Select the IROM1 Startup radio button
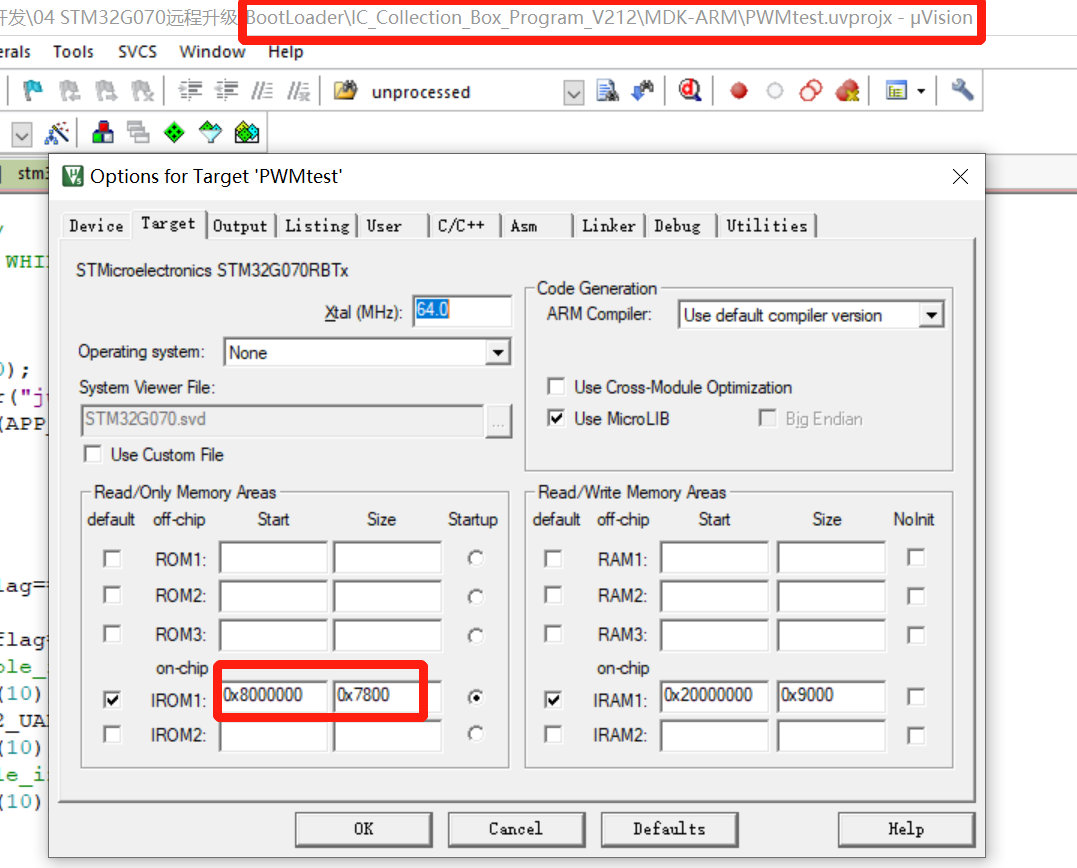 [475, 697]
